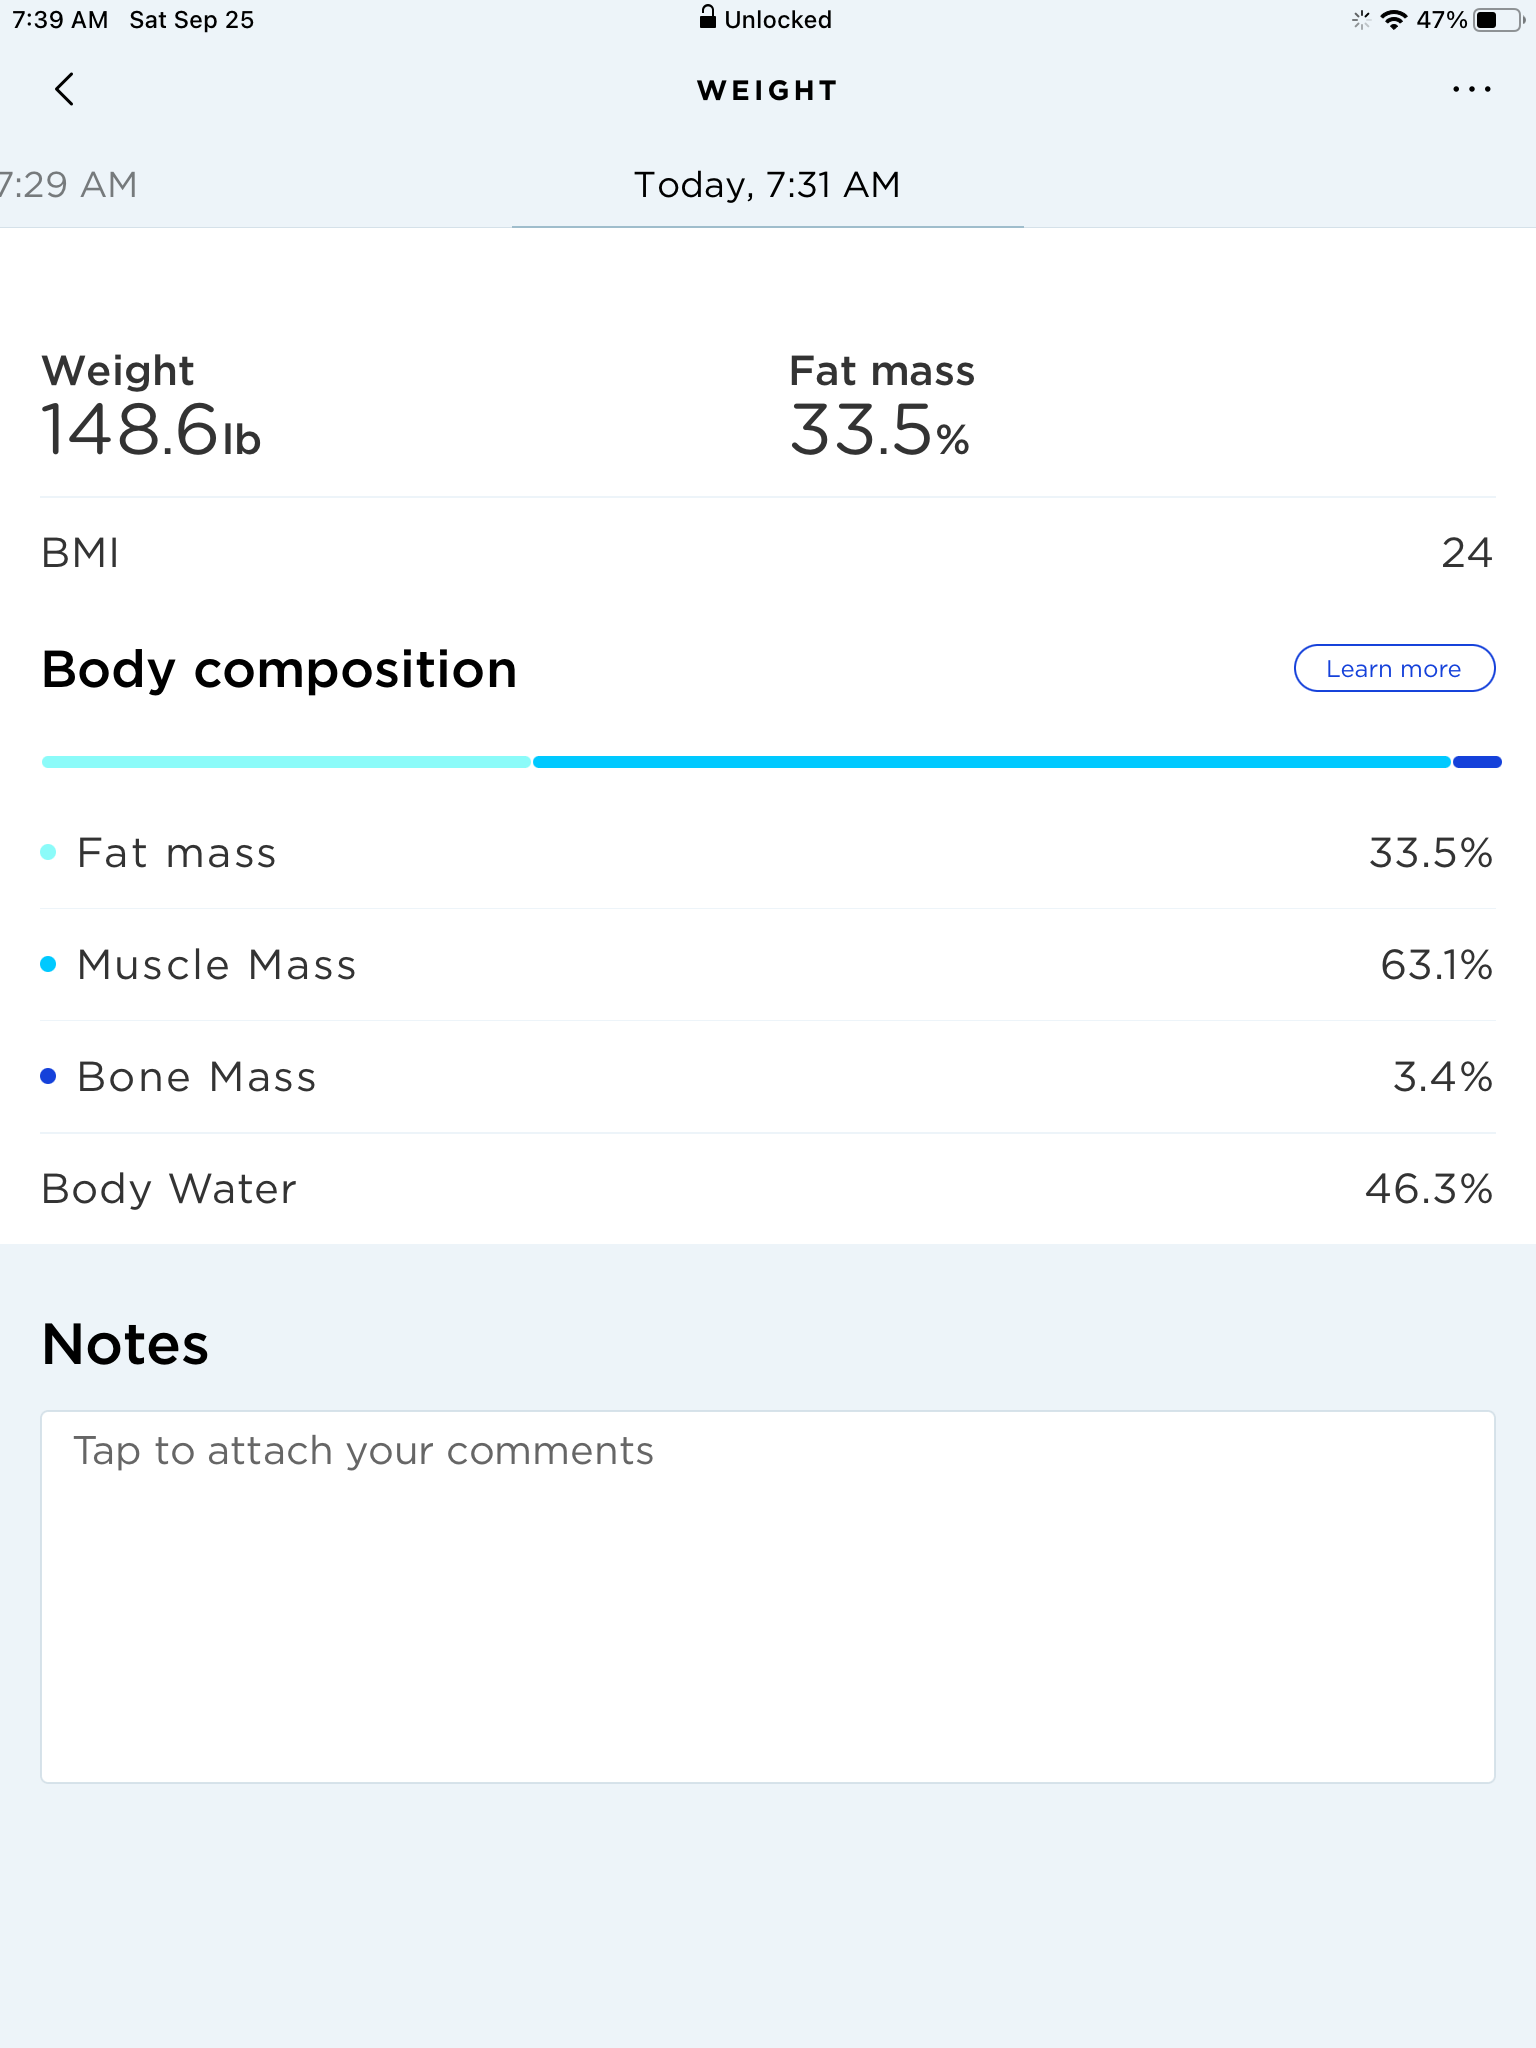Open the Muscle Mass 63.1% row

[767, 965]
